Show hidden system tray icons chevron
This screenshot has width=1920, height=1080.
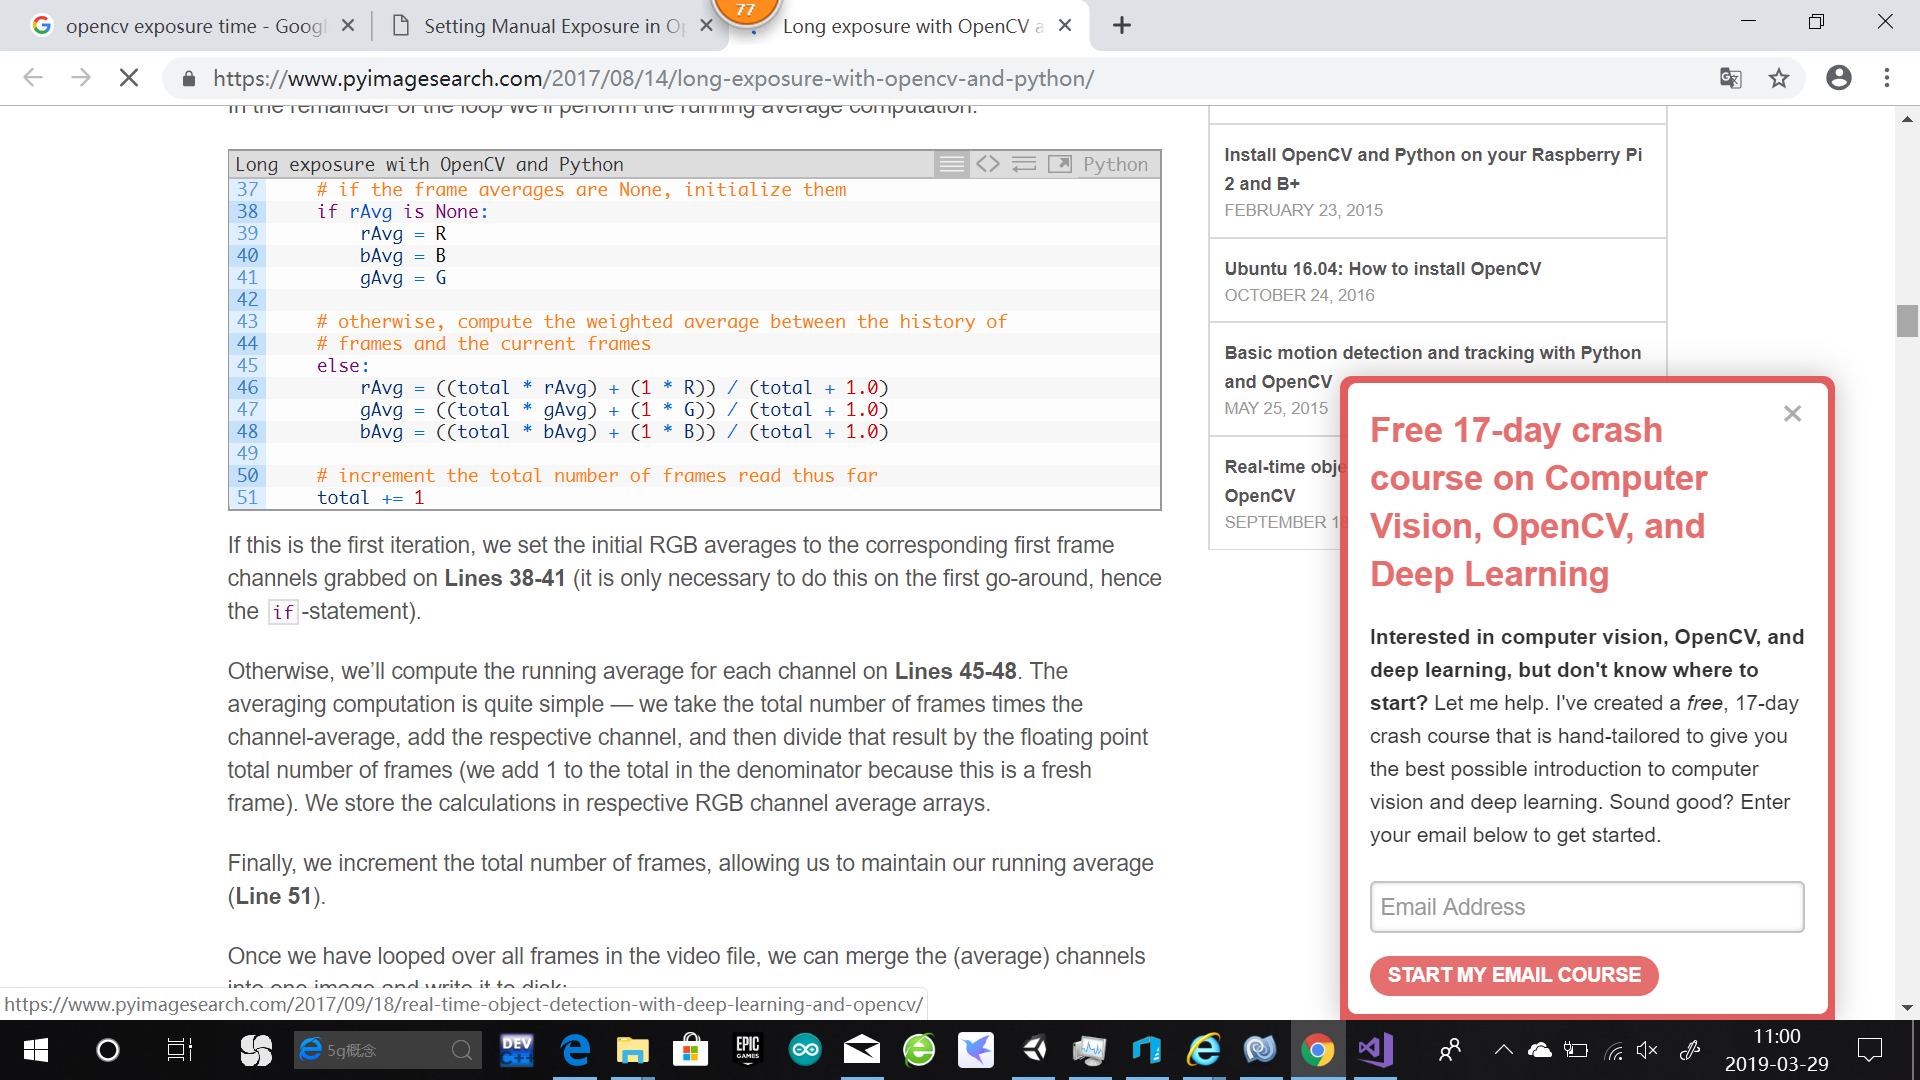tap(1503, 1049)
